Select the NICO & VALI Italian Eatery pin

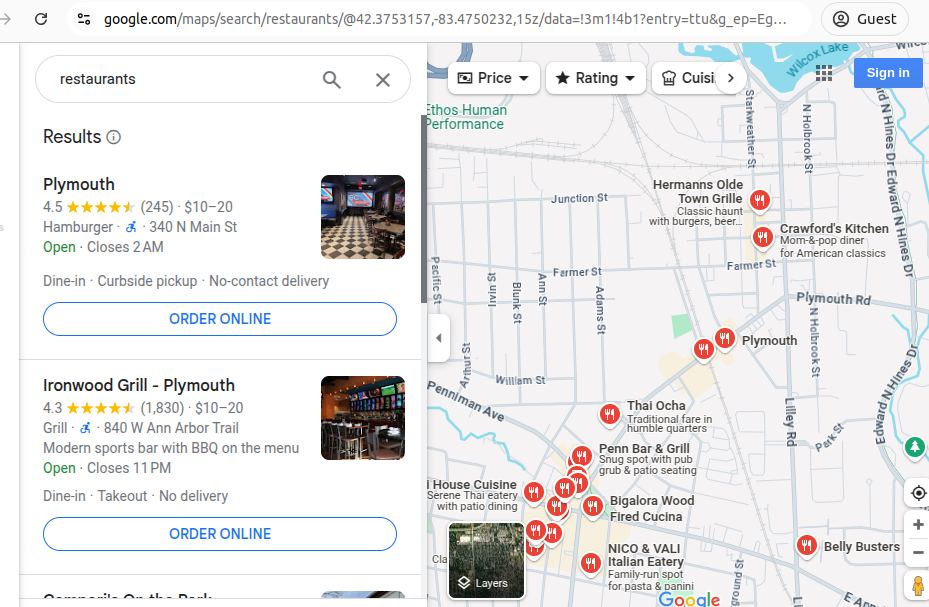(591, 563)
